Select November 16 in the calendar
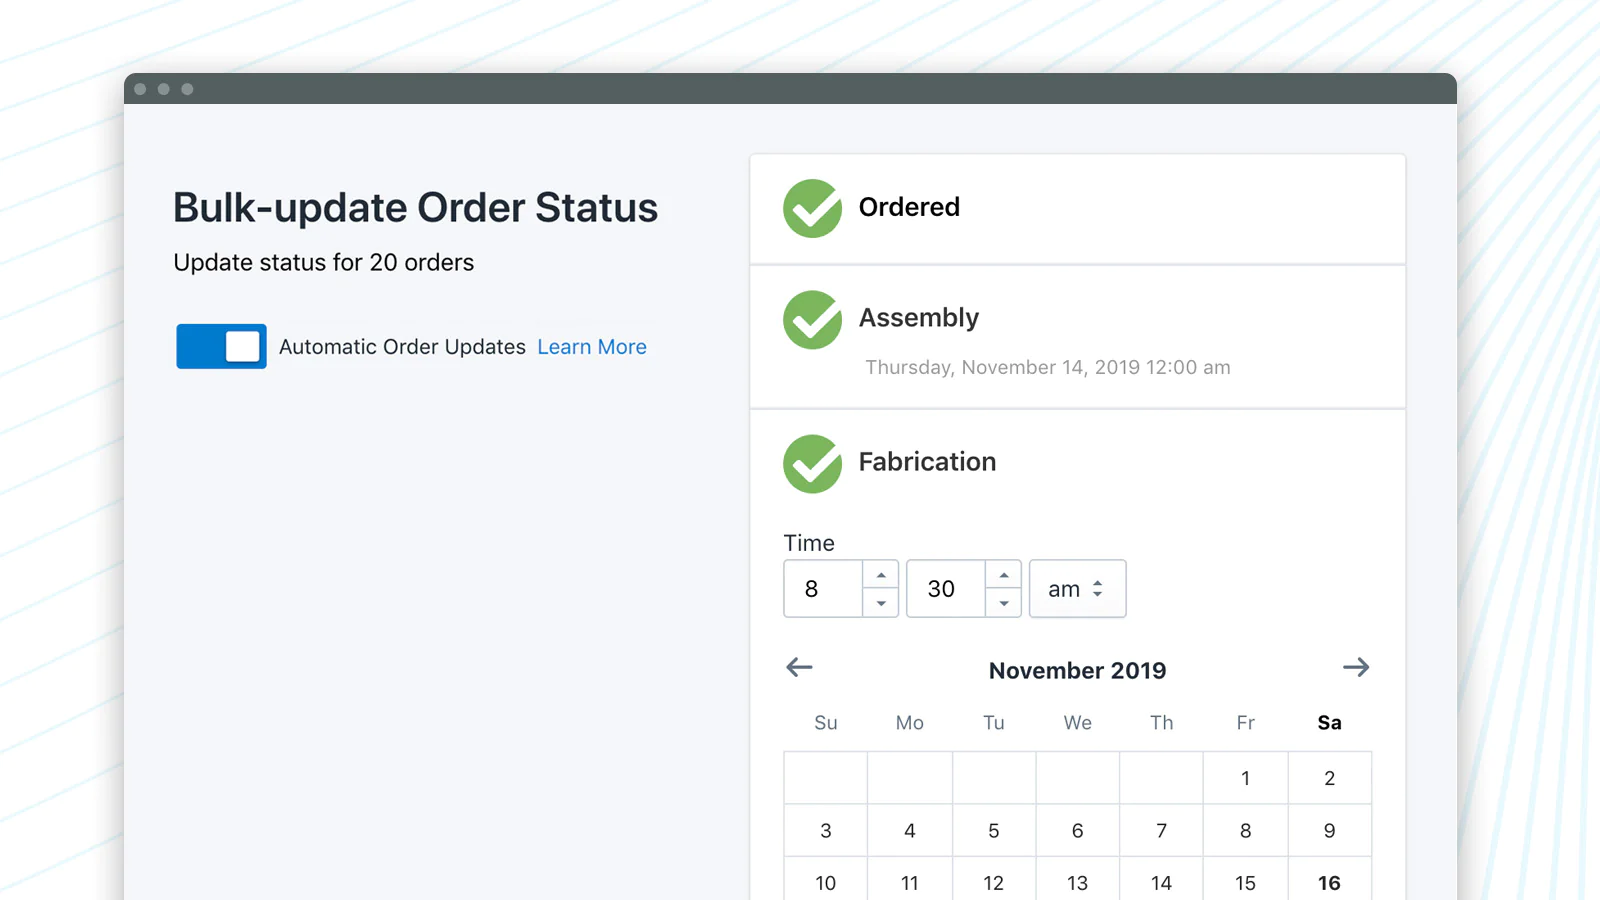The width and height of the screenshot is (1600, 900). point(1329,882)
